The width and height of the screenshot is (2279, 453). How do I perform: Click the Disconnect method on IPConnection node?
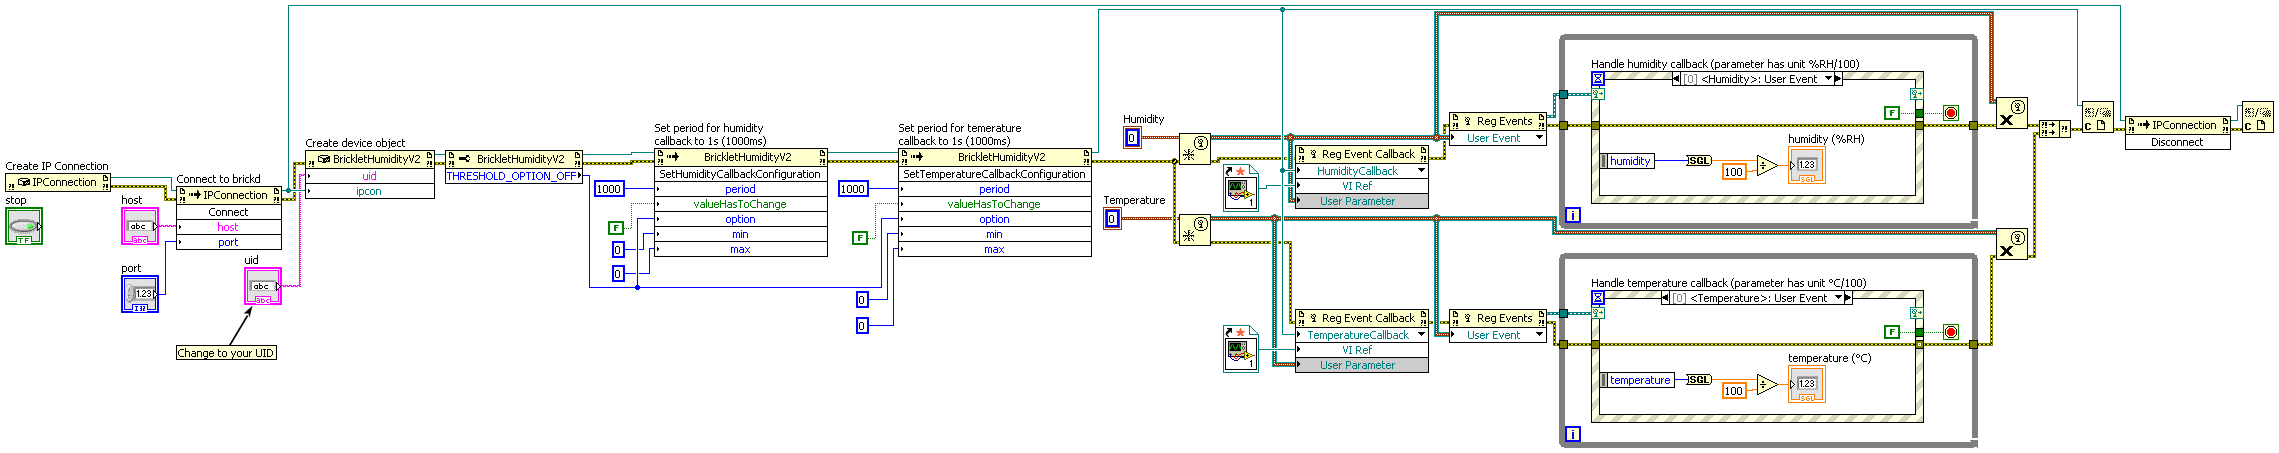pos(2177,142)
